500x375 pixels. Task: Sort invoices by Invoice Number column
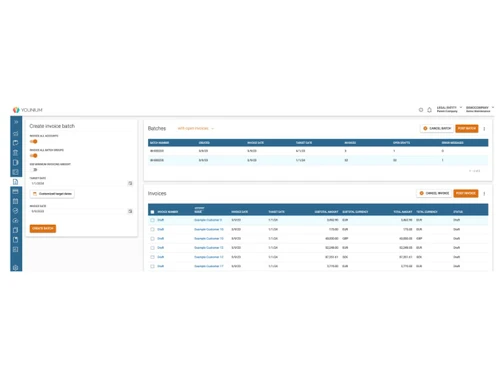click(168, 212)
